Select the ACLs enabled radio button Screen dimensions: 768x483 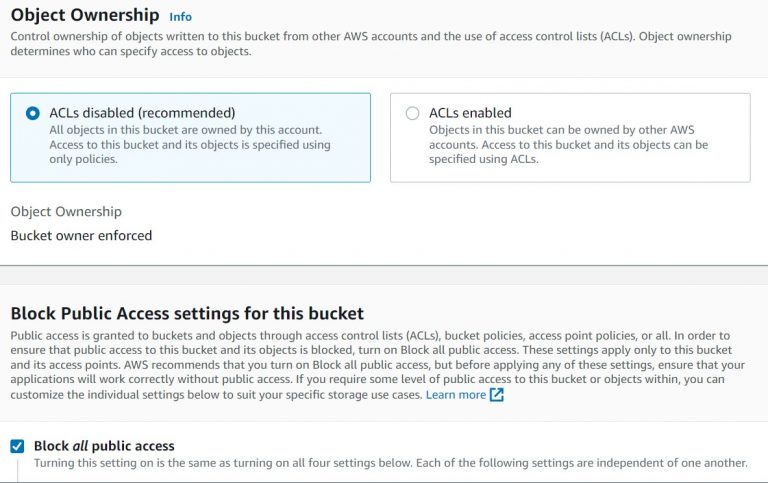tap(412, 114)
